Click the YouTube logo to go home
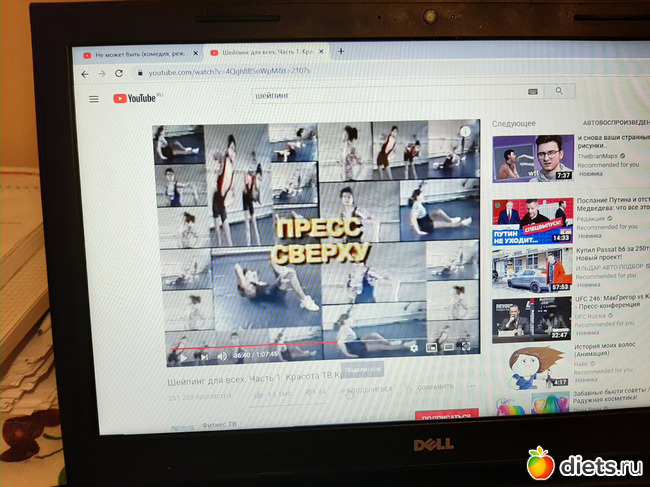This screenshot has height=487, width=650. click(137, 98)
